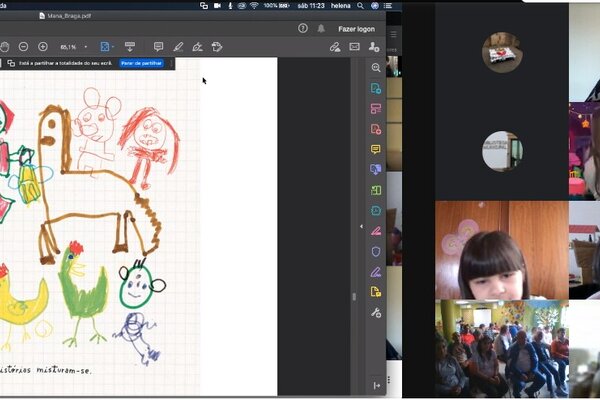This screenshot has width=600, height=400.
Task: Collapse the right tools pane arrow
Action: [x=361, y=226]
